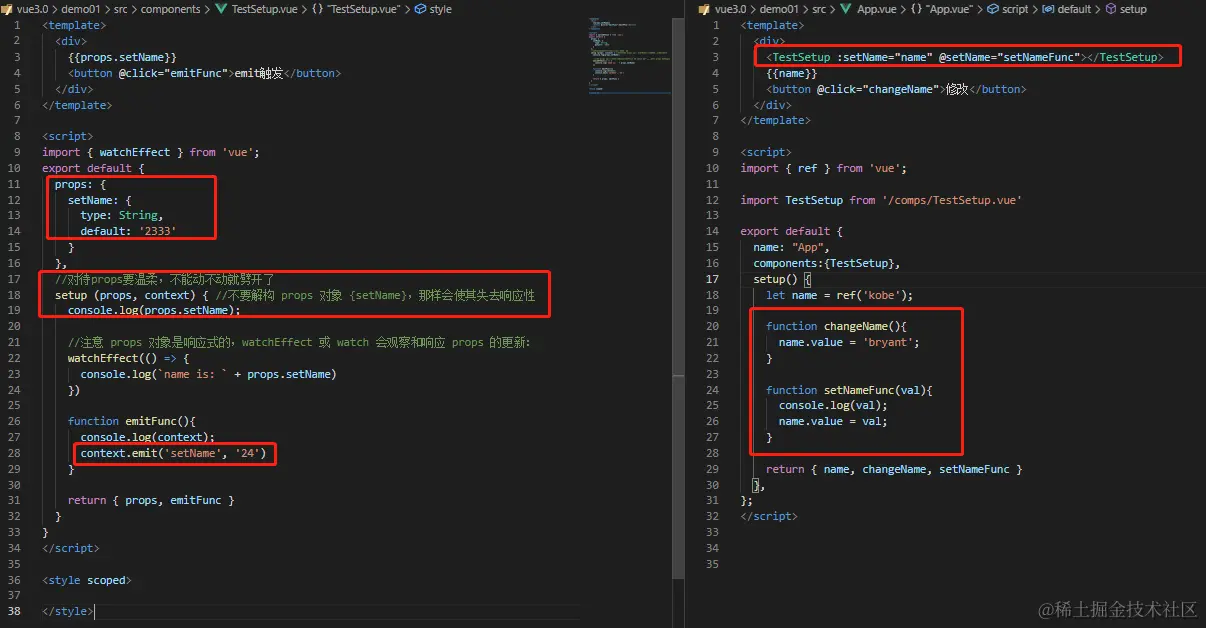Click the folder icon before right vue3.0 breadcrumb
This screenshot has height=628, width=1206.
[x=705, y=9]
